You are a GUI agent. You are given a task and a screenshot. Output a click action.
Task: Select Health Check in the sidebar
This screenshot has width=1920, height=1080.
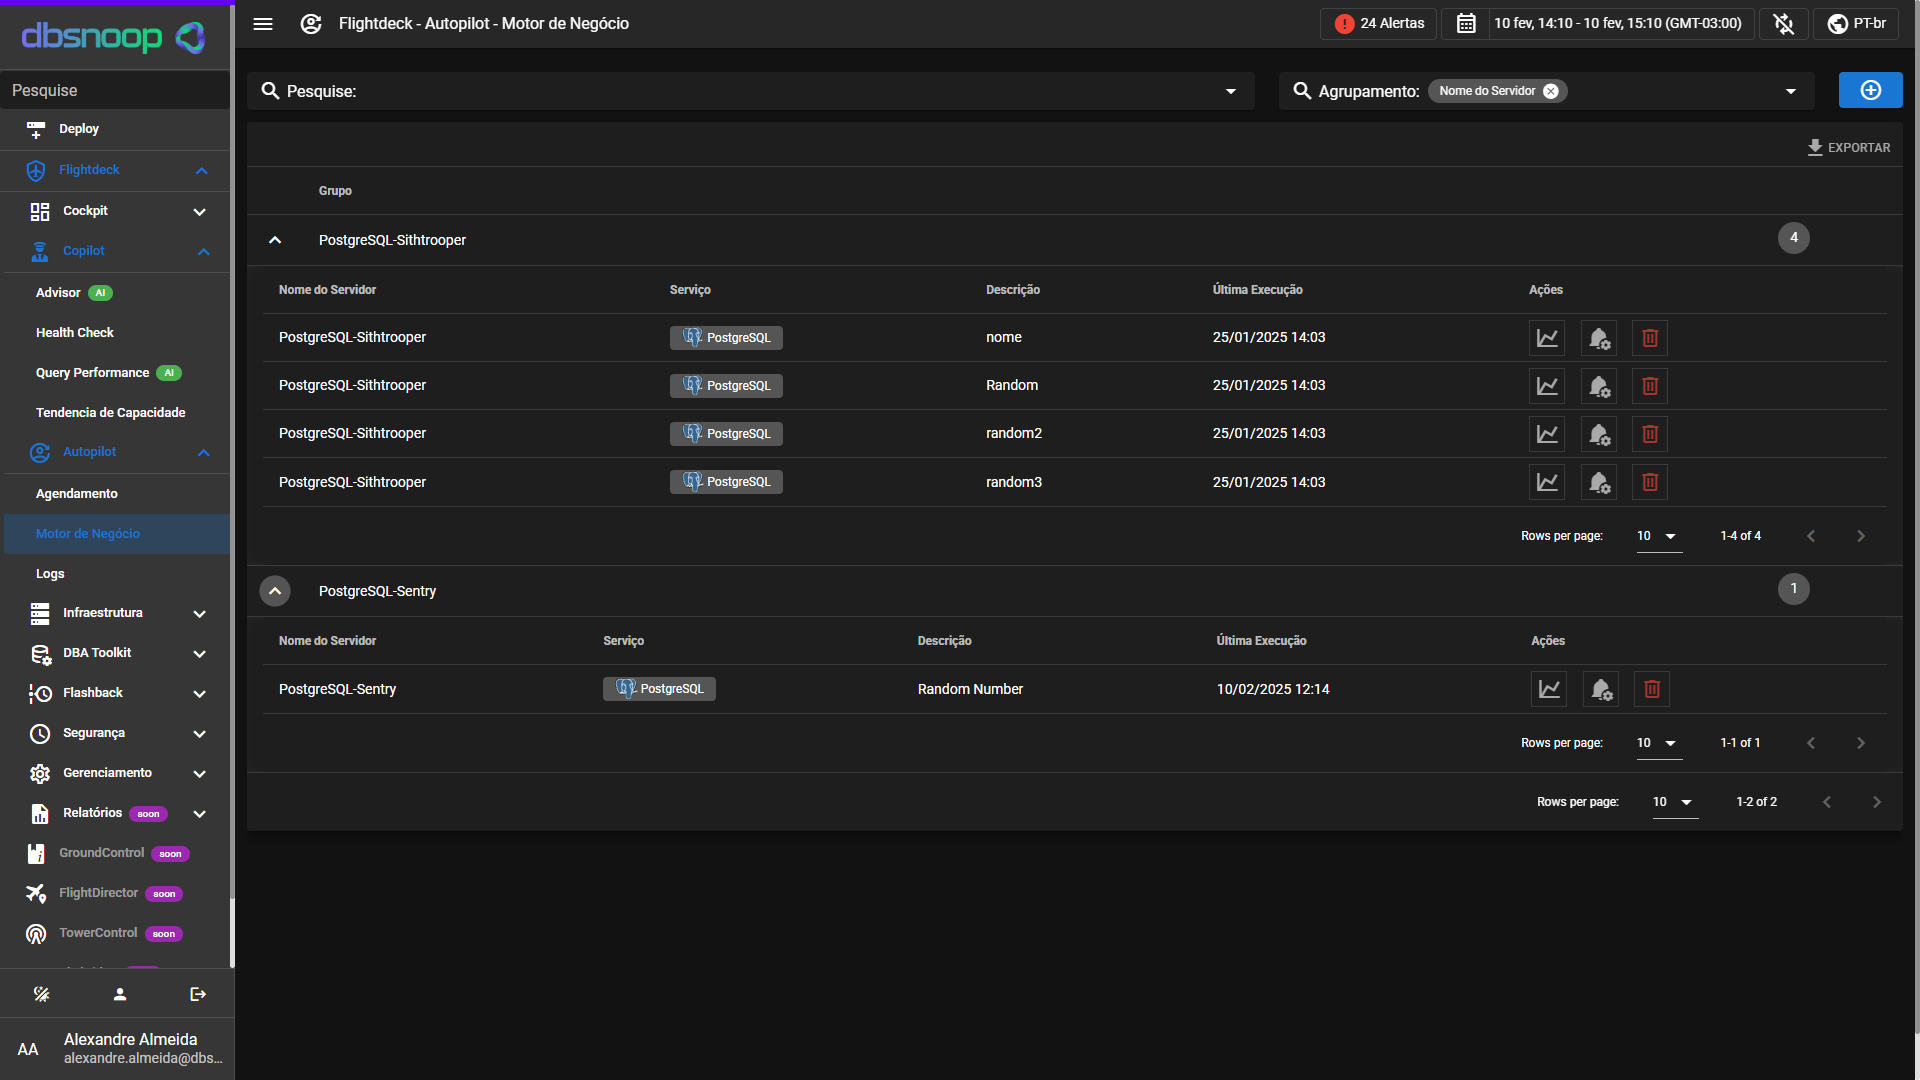[x=75, y=333]
